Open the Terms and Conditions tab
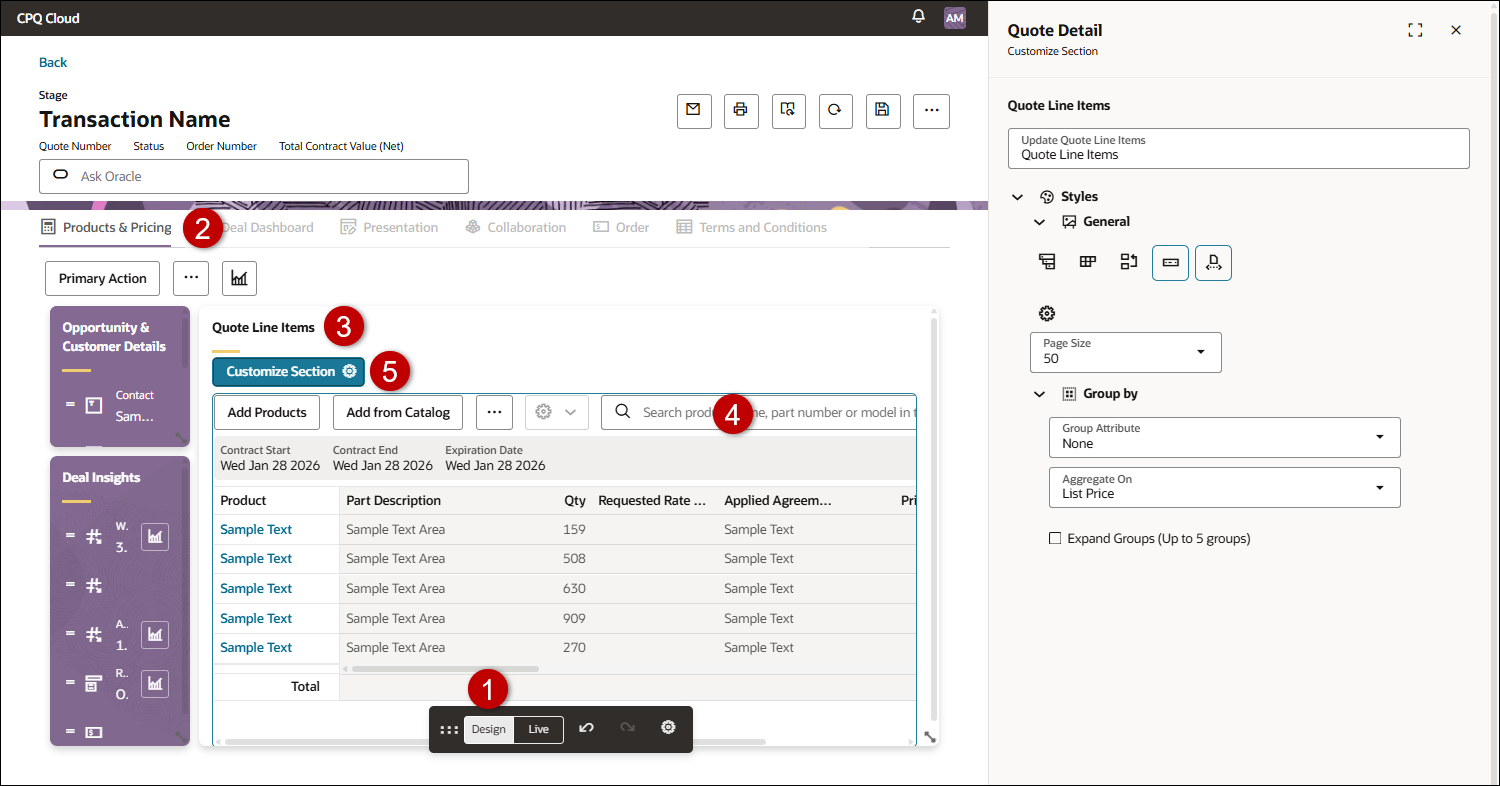This screenshot has height=786, width=1500. pyautogui.click(x=762, y=227)
